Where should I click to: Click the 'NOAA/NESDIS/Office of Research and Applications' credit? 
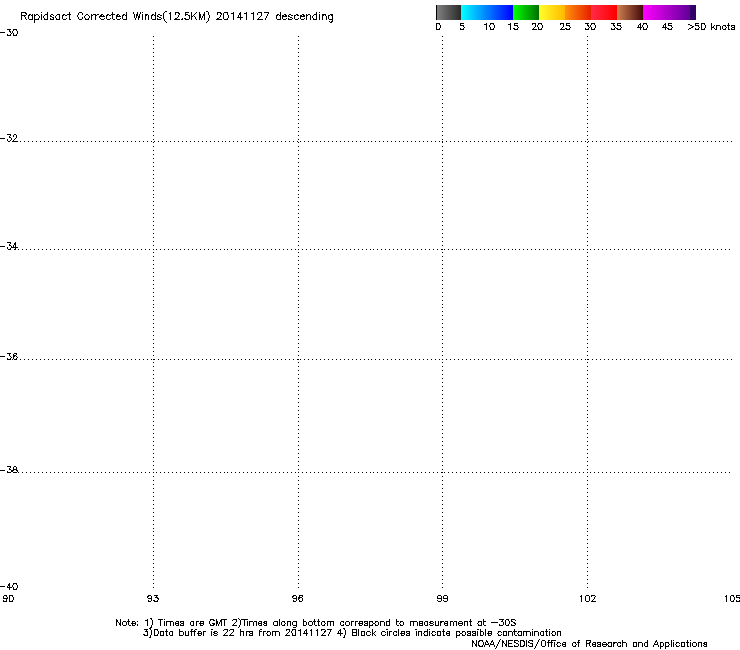(589, 644)
